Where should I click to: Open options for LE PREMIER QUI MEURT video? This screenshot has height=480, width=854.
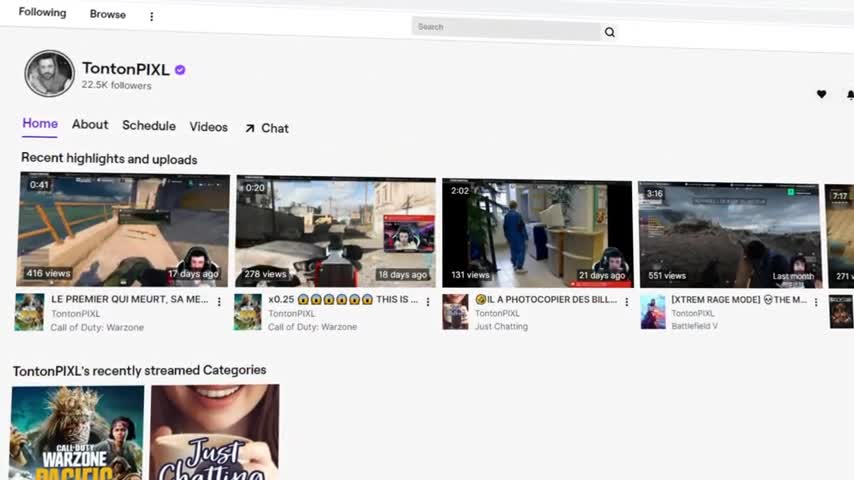coord(219,302)
